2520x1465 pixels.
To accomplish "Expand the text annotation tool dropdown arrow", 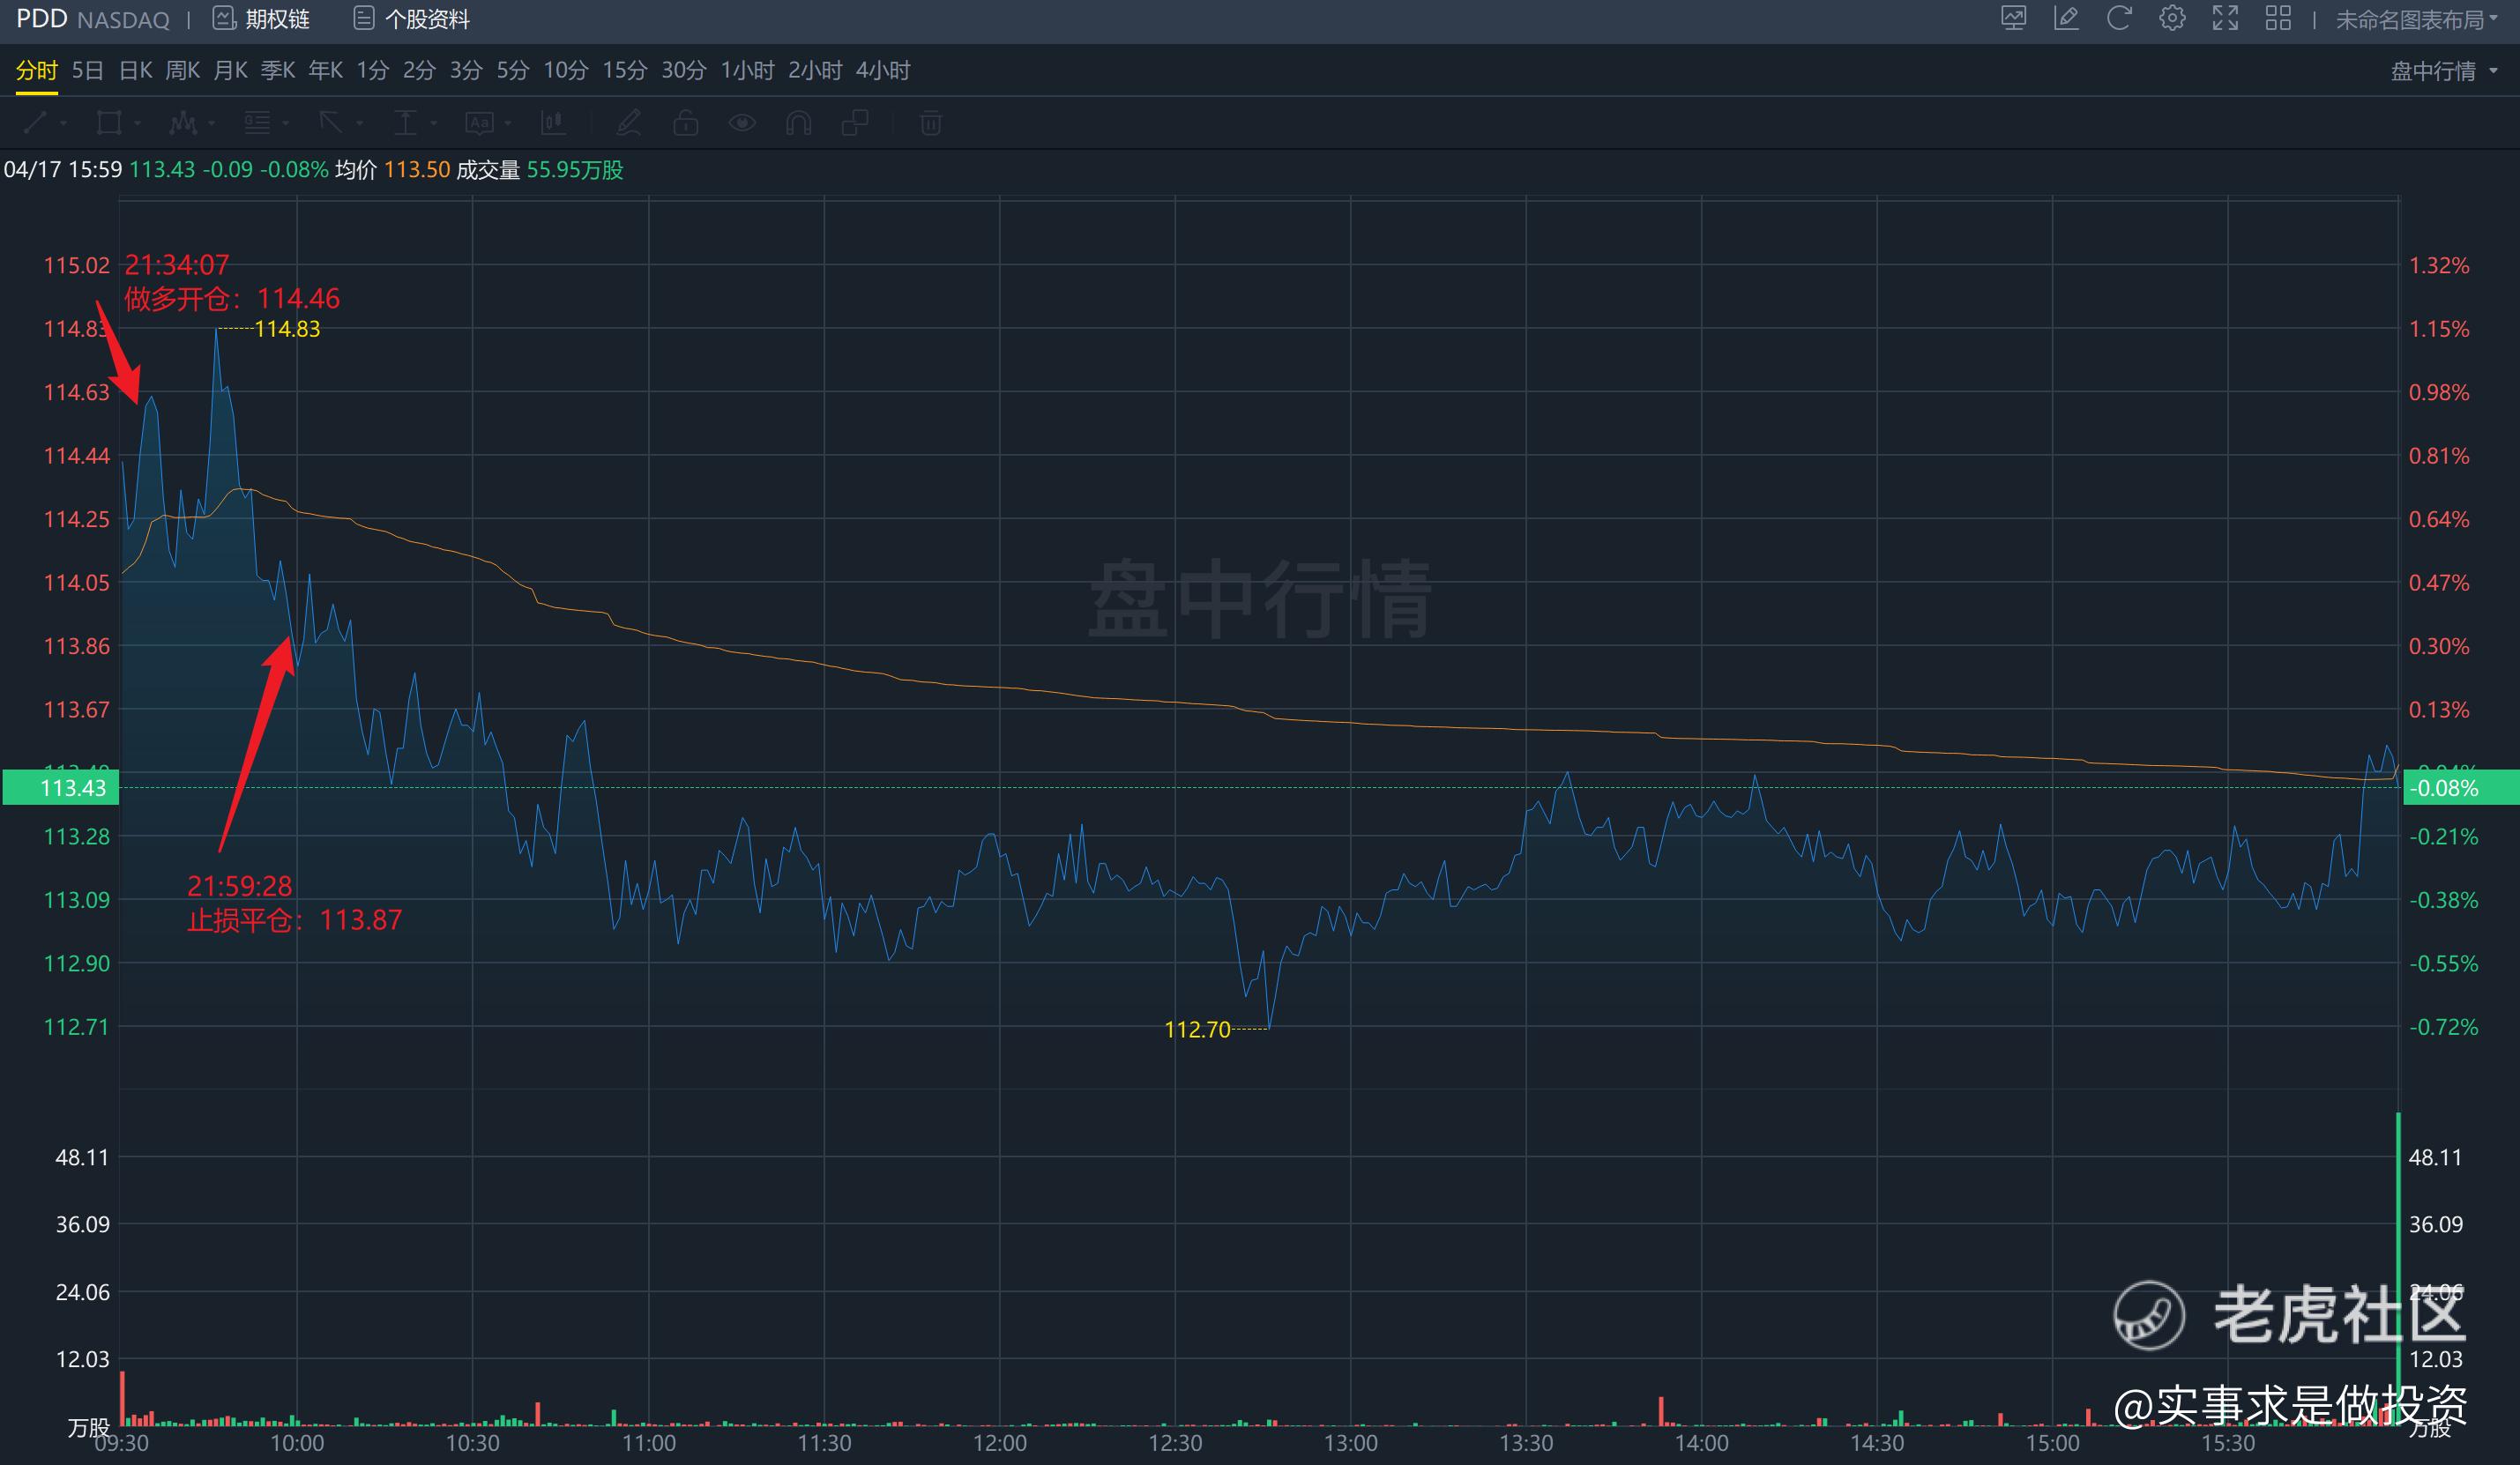I will [508, 124].
